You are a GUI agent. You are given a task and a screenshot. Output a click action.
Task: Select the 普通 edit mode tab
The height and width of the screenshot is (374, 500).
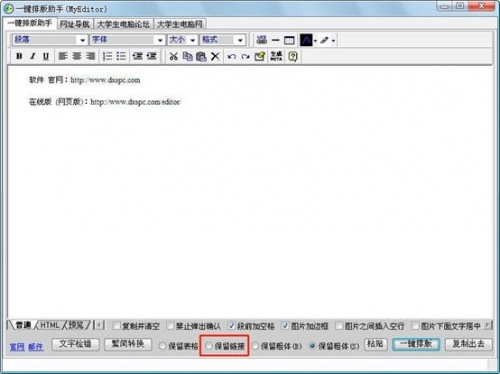coord(23,325)
